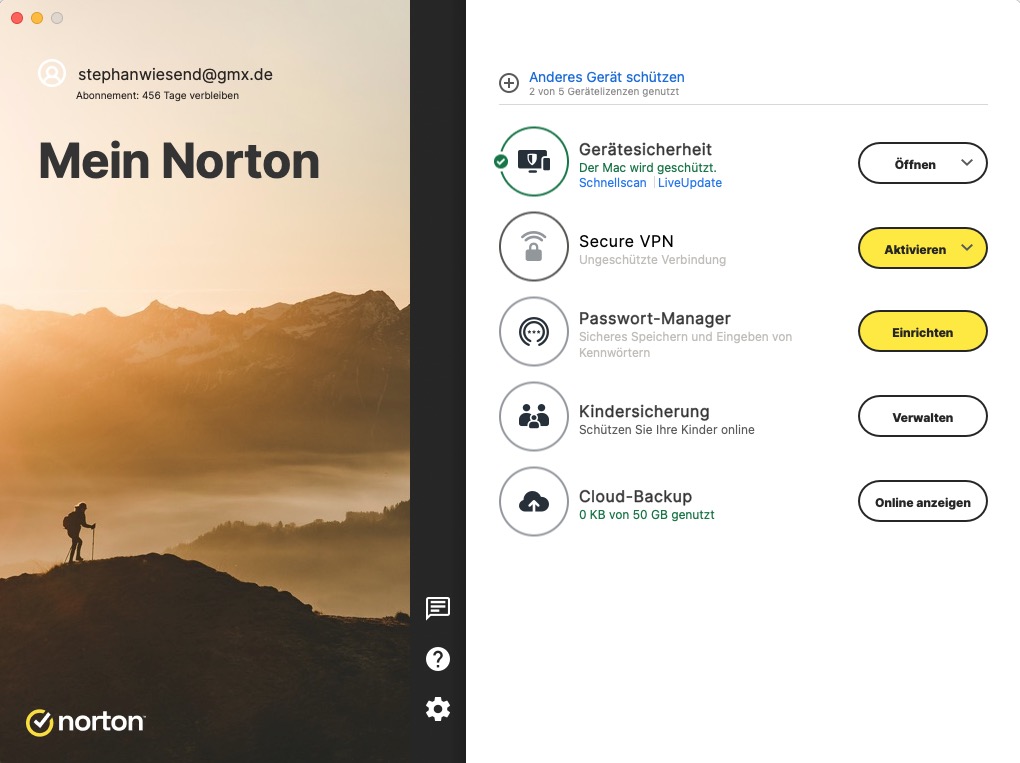Open settings with the gear icon
Image resolution: width=1020 pixels, height=763 pixels.
click(x=438, y=709)
